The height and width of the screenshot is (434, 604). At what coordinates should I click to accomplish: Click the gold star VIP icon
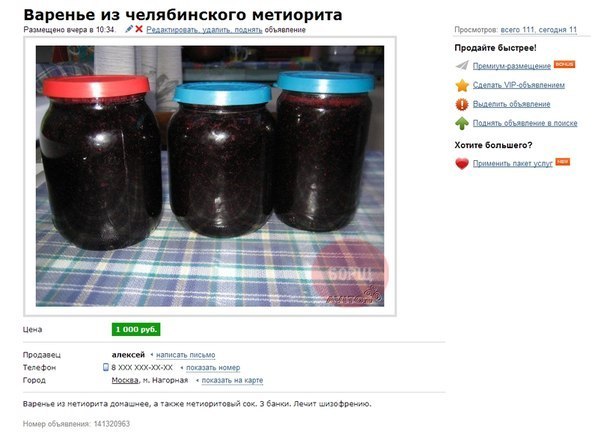462,85
